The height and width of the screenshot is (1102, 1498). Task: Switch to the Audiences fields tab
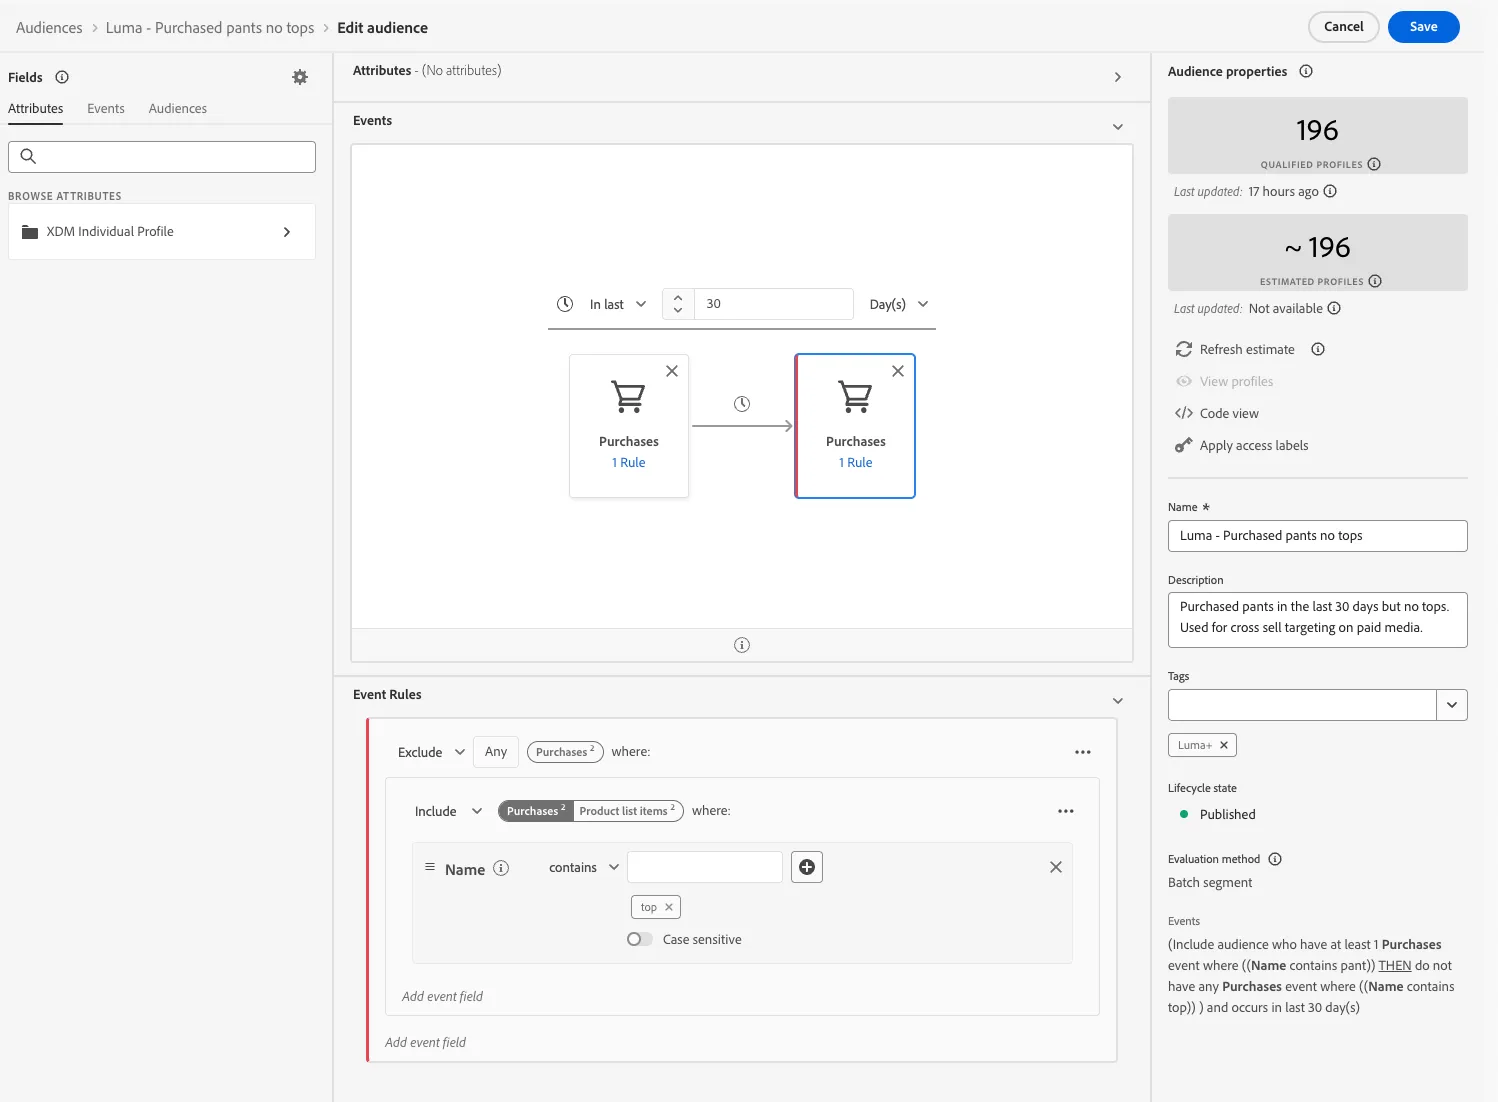[x=178, y=108]
